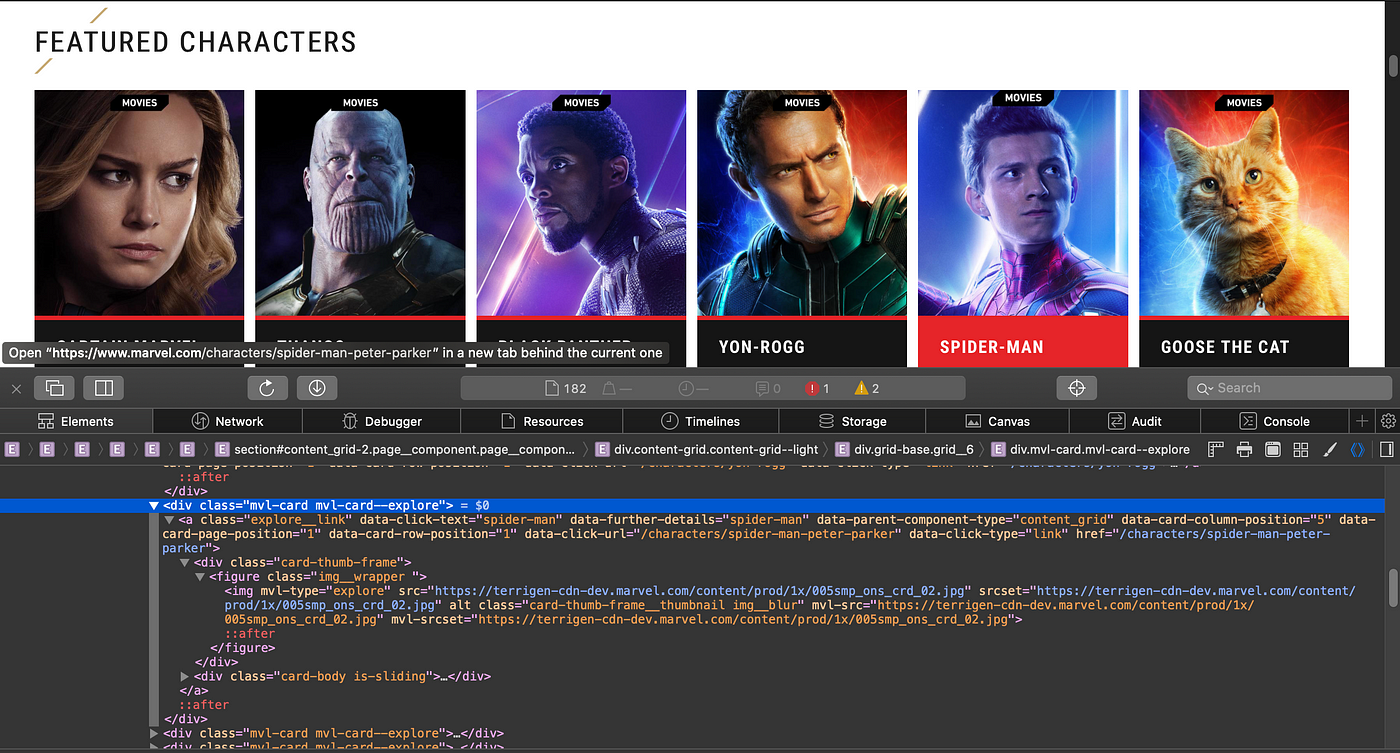Screen dimensions: 1400x753
Task: Select section#content_grid-2 breadcrumb
Action: pyautogui.click(x=395, y=450)
